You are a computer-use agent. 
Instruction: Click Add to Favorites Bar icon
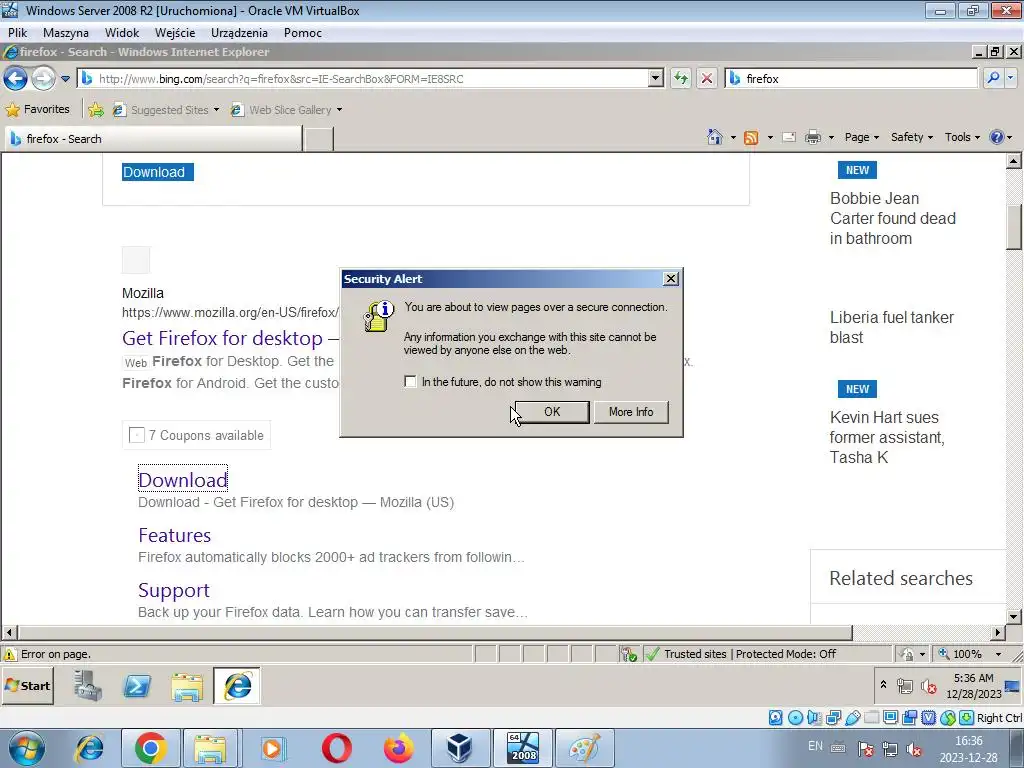coord(96,110)
